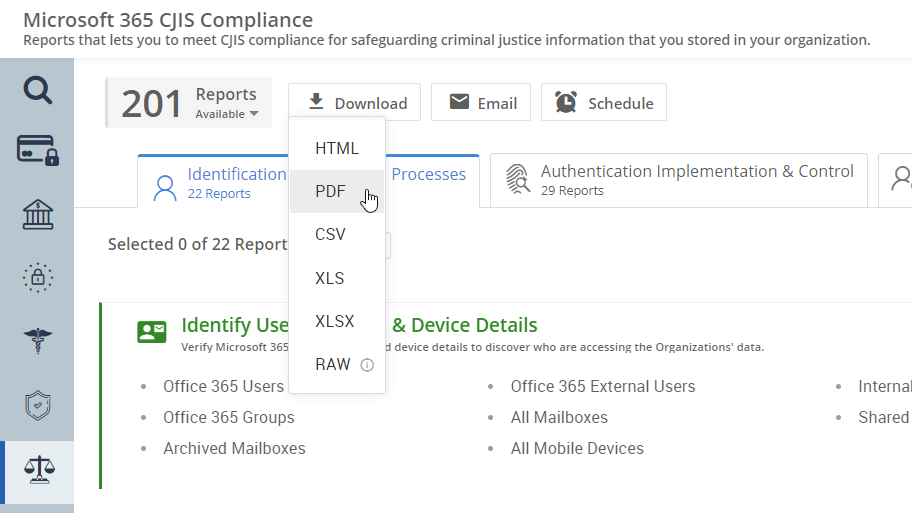This screenshot has height=513, width=912.
Task: Choose PDF from the download menu
Action: click(330, 192)
